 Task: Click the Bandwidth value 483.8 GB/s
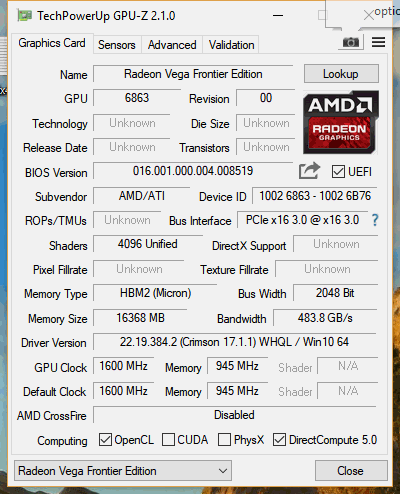click(325, 318)
